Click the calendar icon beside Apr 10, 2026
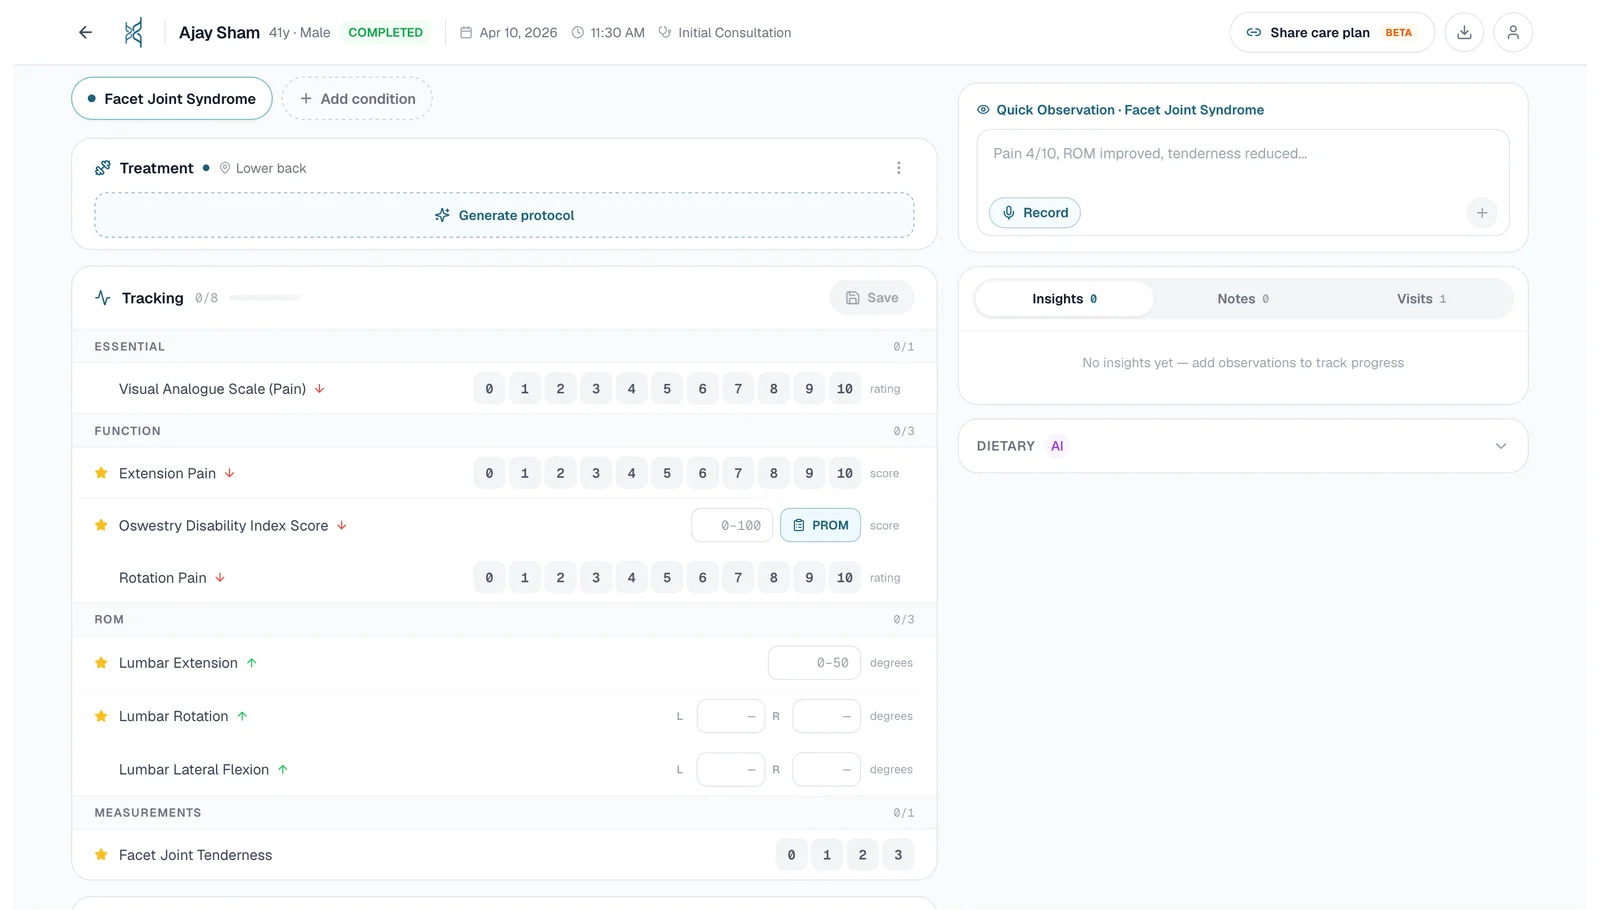 pos(466,33)
